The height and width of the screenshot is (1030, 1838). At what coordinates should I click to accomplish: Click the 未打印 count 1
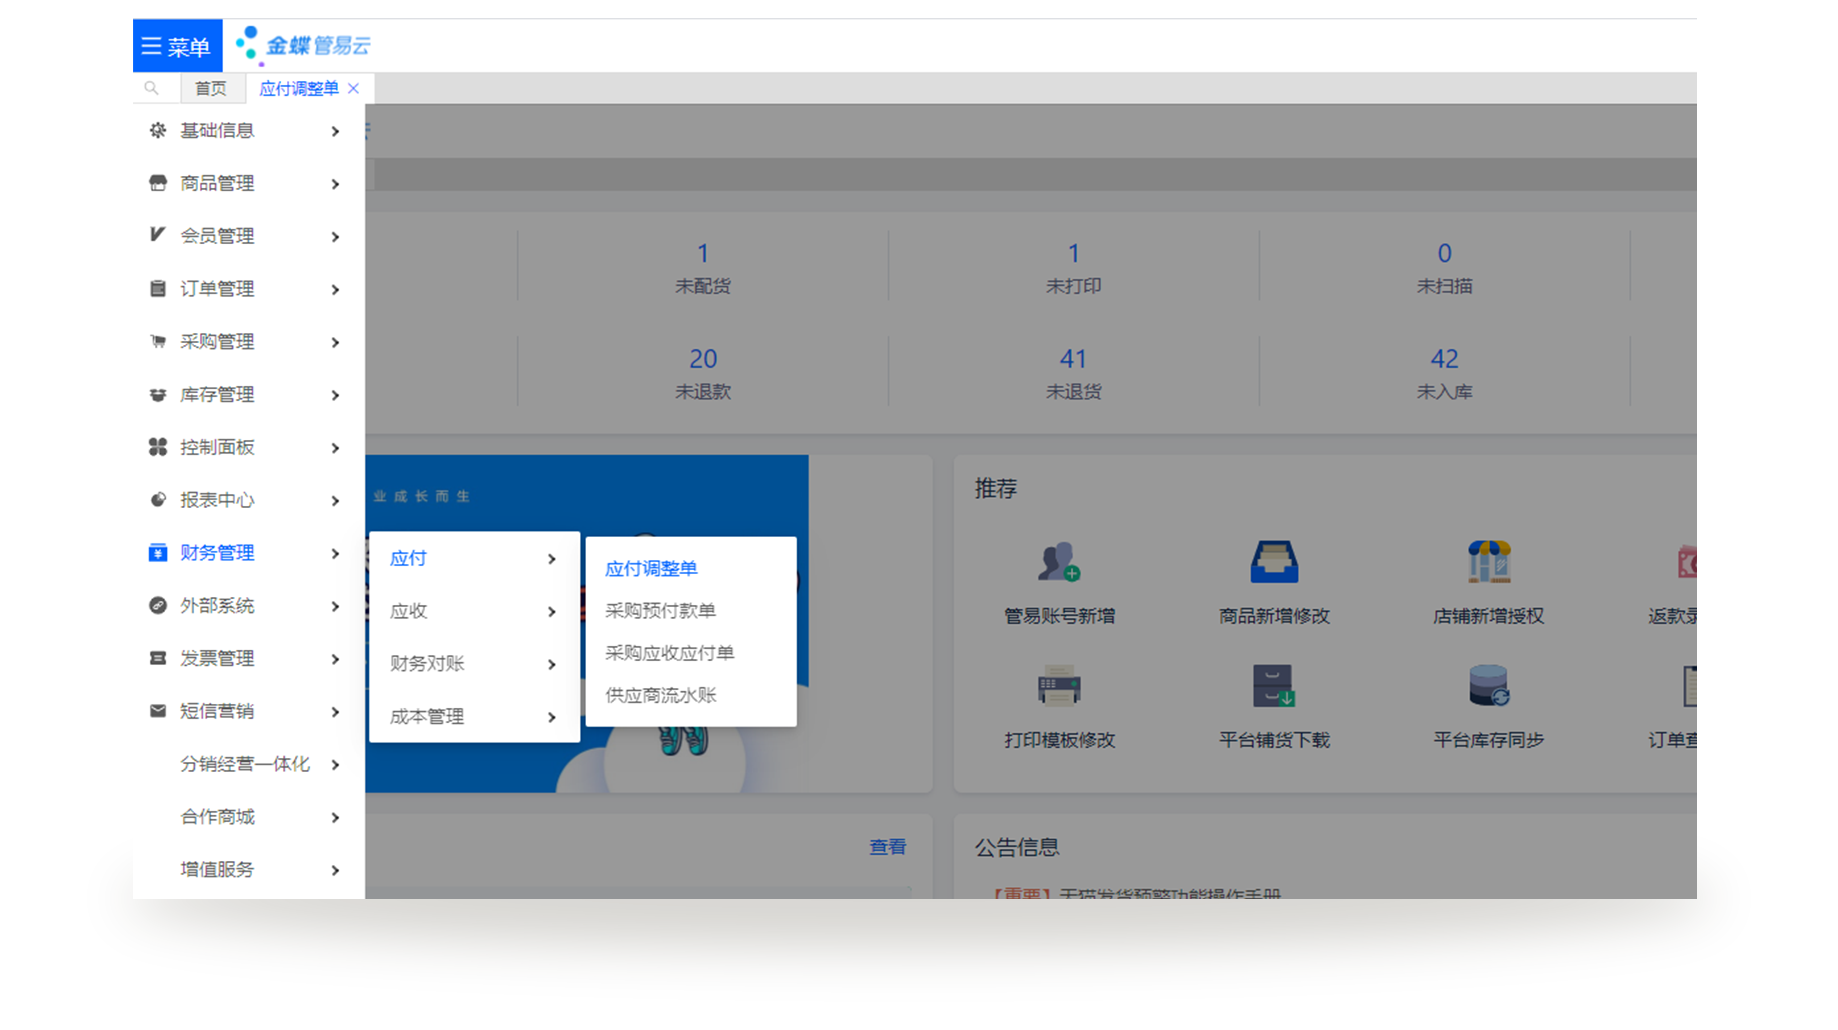(1073, 253)
